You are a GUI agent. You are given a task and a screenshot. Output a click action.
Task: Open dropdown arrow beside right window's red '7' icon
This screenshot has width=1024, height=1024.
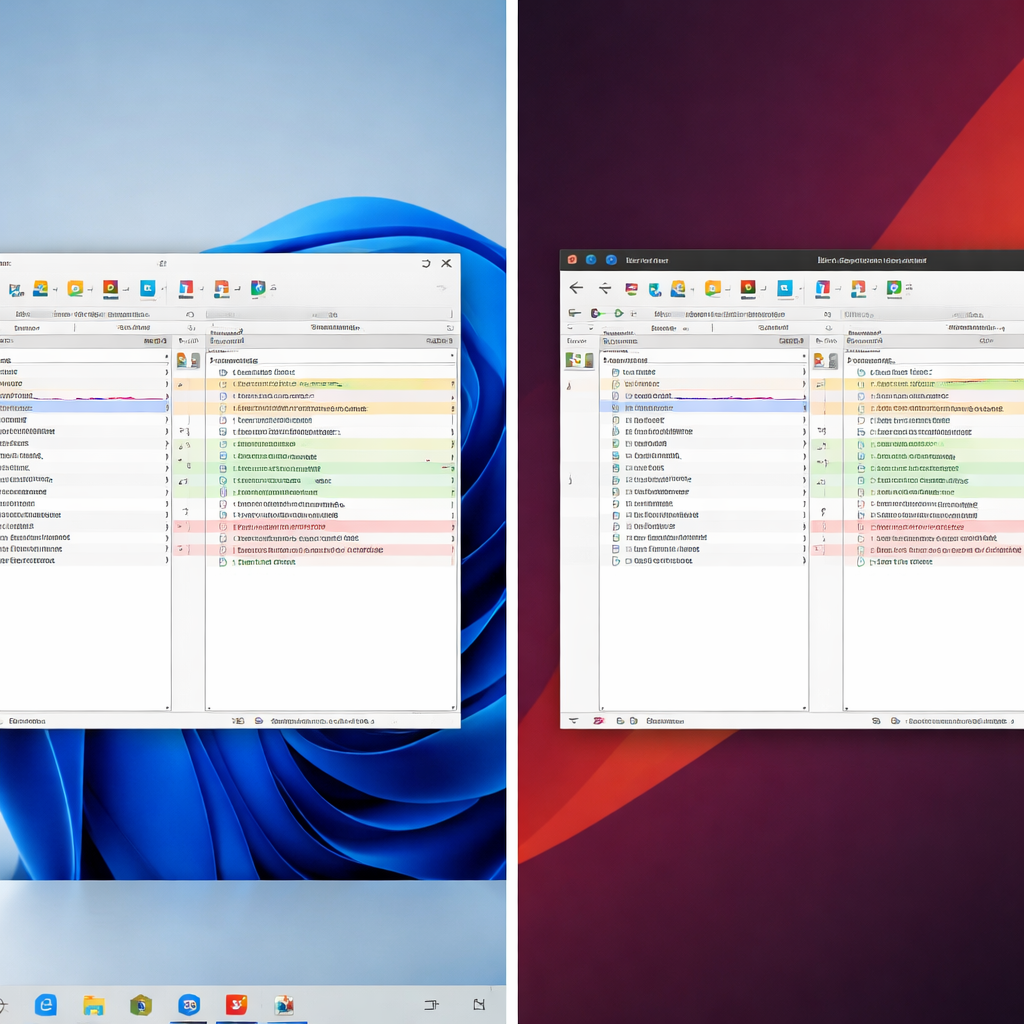pos(836,289)
